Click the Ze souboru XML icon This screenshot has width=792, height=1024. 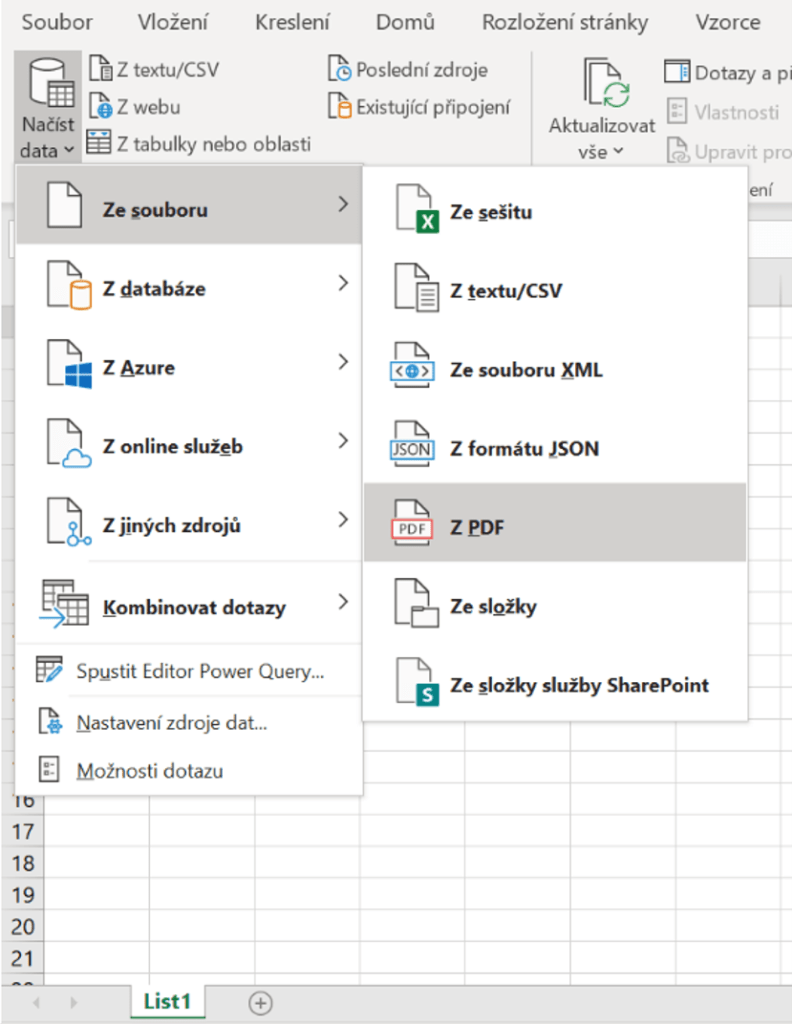412,369
